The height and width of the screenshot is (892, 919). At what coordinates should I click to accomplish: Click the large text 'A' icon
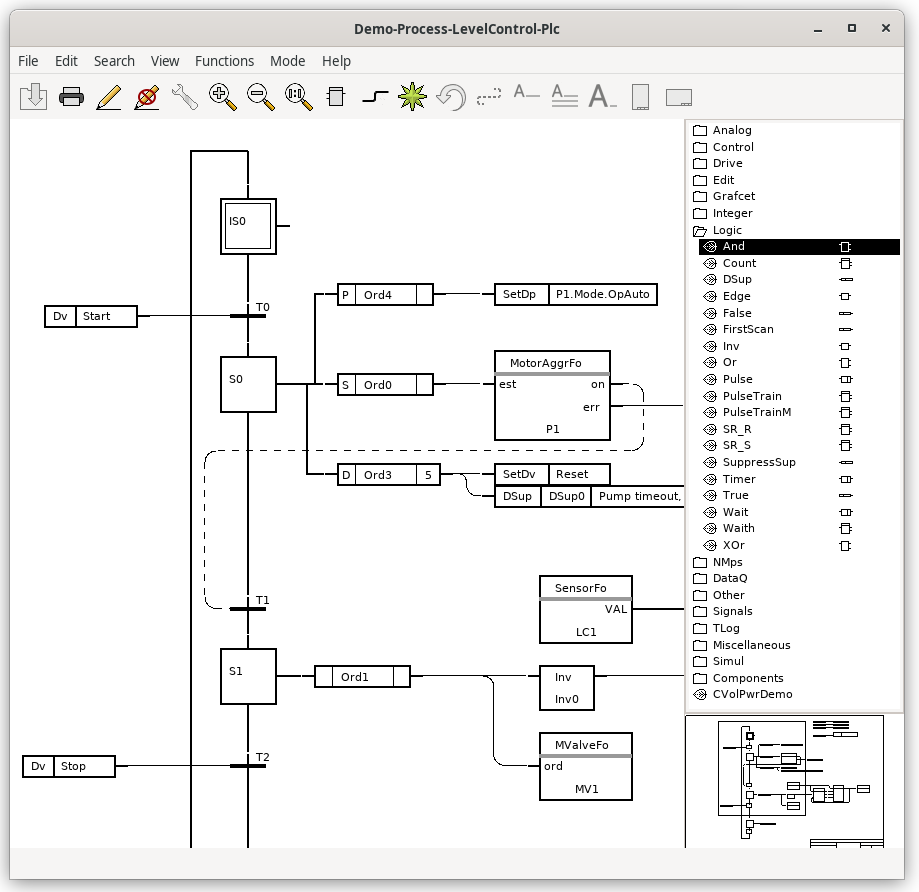point(603,96)
